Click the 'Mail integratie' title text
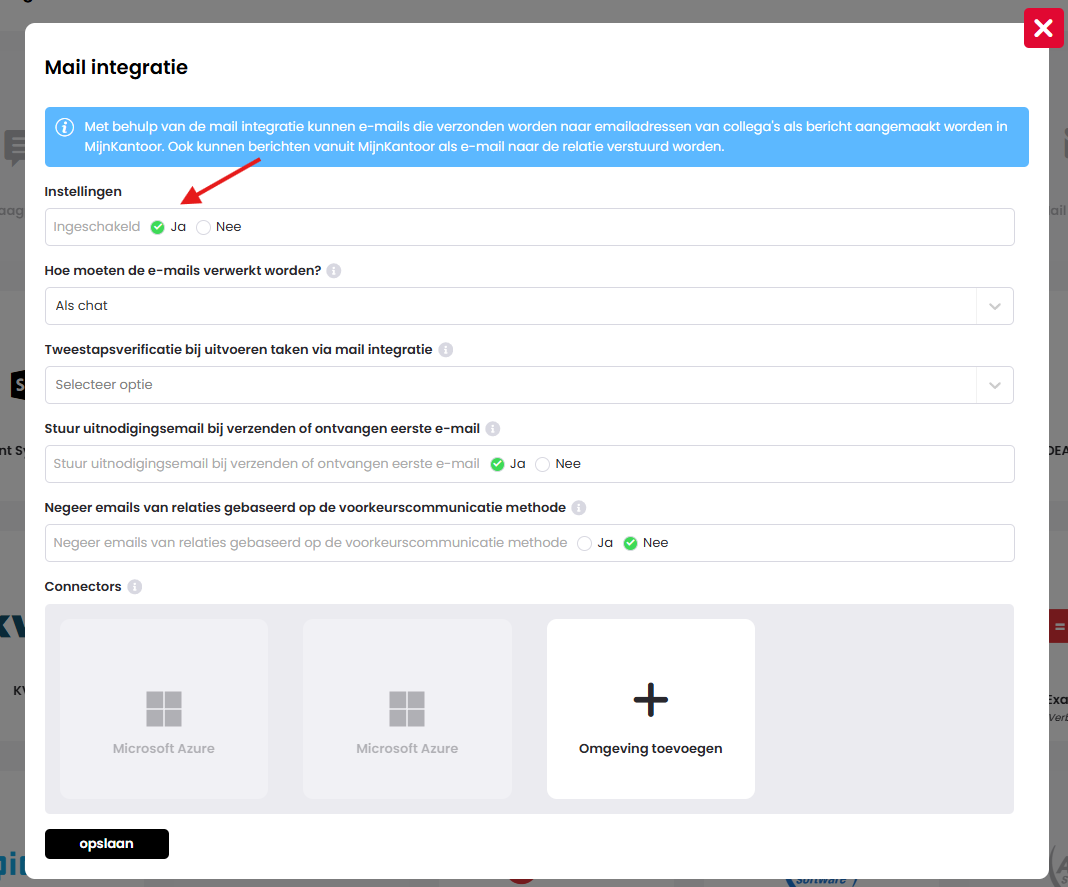Image resolution: width=1068 pixels, height=887 pixels. pyautogui.click(x=116, y=67)
